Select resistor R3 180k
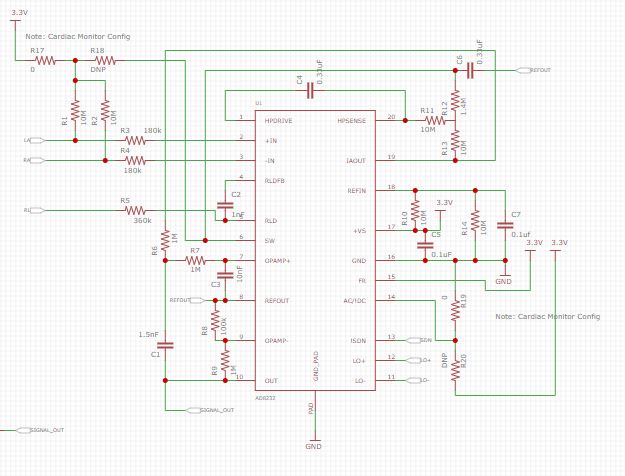This screenshot has height=476, width=625. point(136,140)
